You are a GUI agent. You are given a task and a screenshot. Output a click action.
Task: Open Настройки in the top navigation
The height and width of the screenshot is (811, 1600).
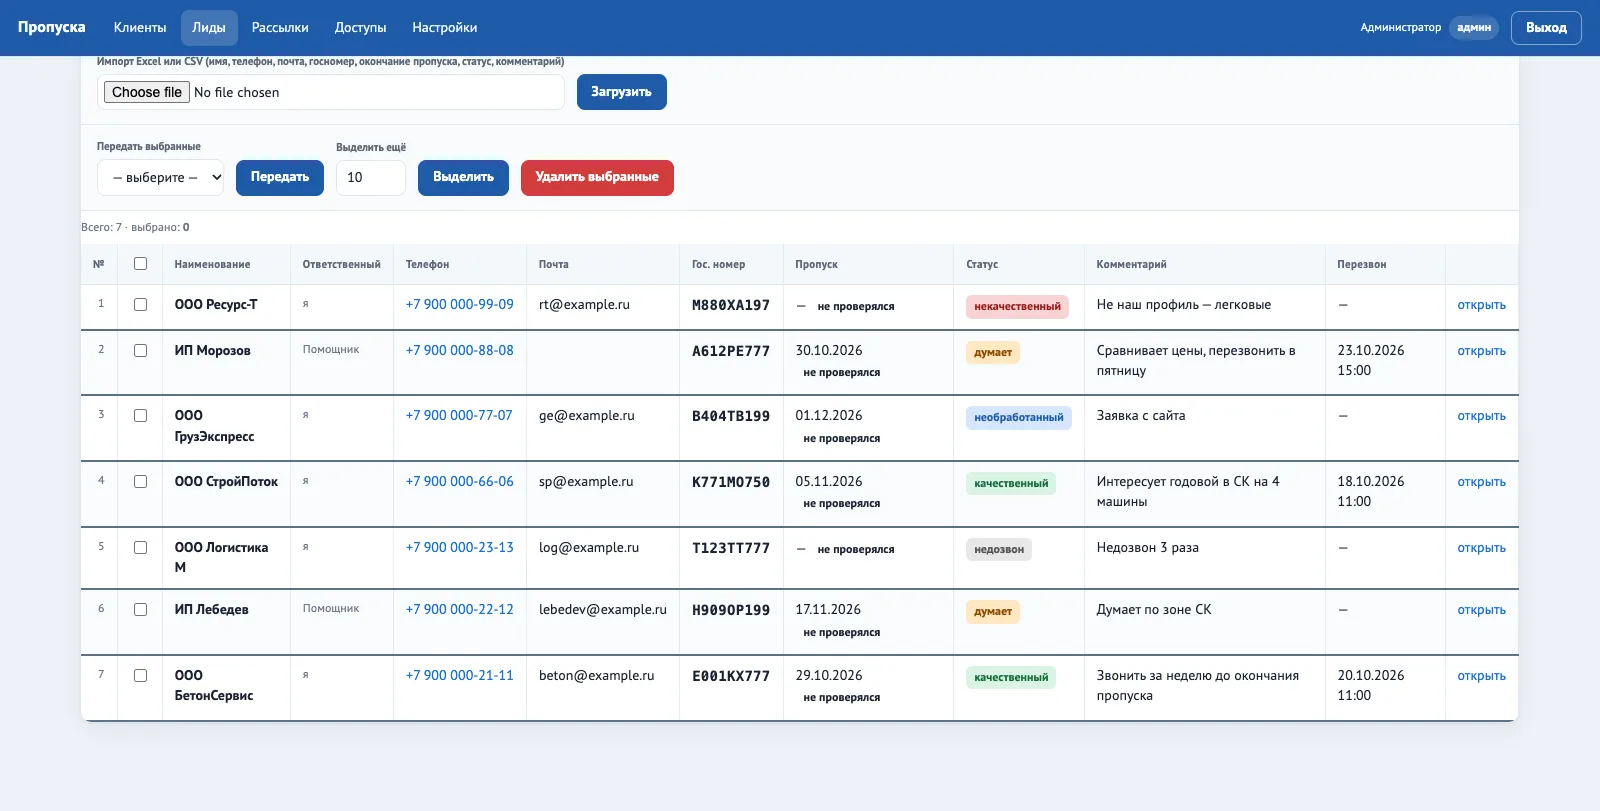coord(445,28)
